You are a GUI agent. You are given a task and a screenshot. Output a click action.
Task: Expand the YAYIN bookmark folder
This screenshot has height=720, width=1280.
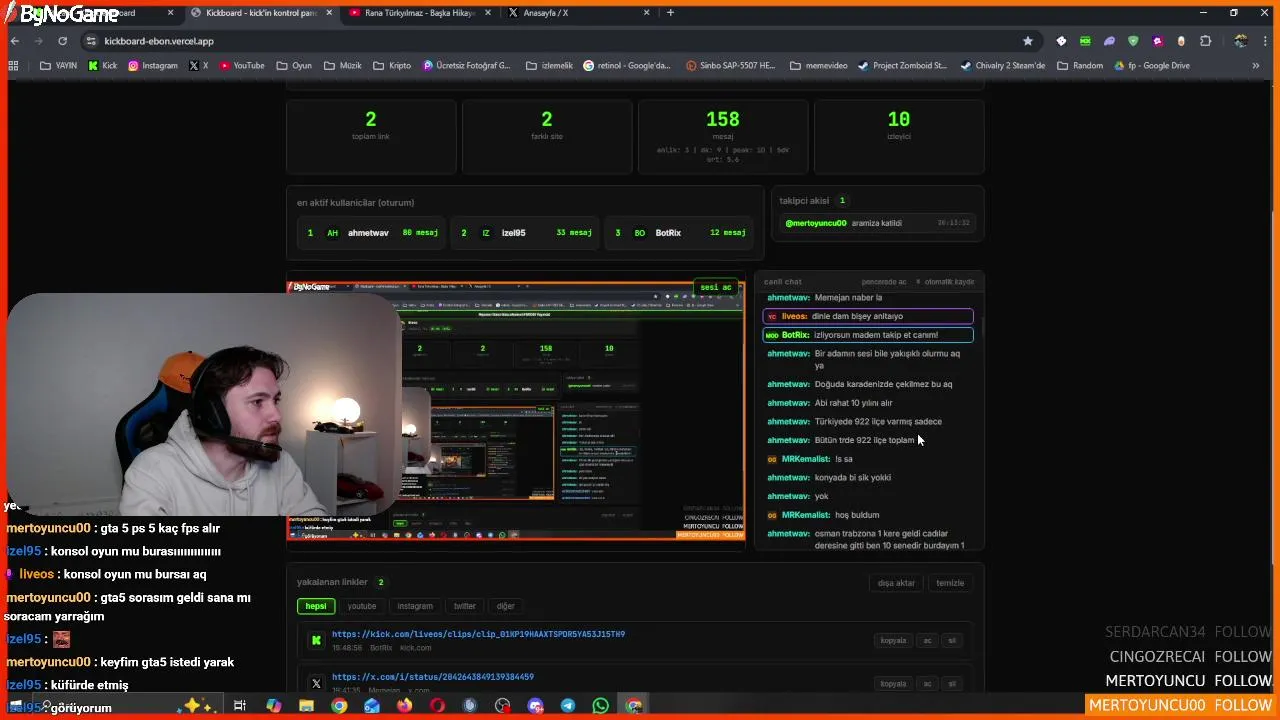(x=58, y=66)
